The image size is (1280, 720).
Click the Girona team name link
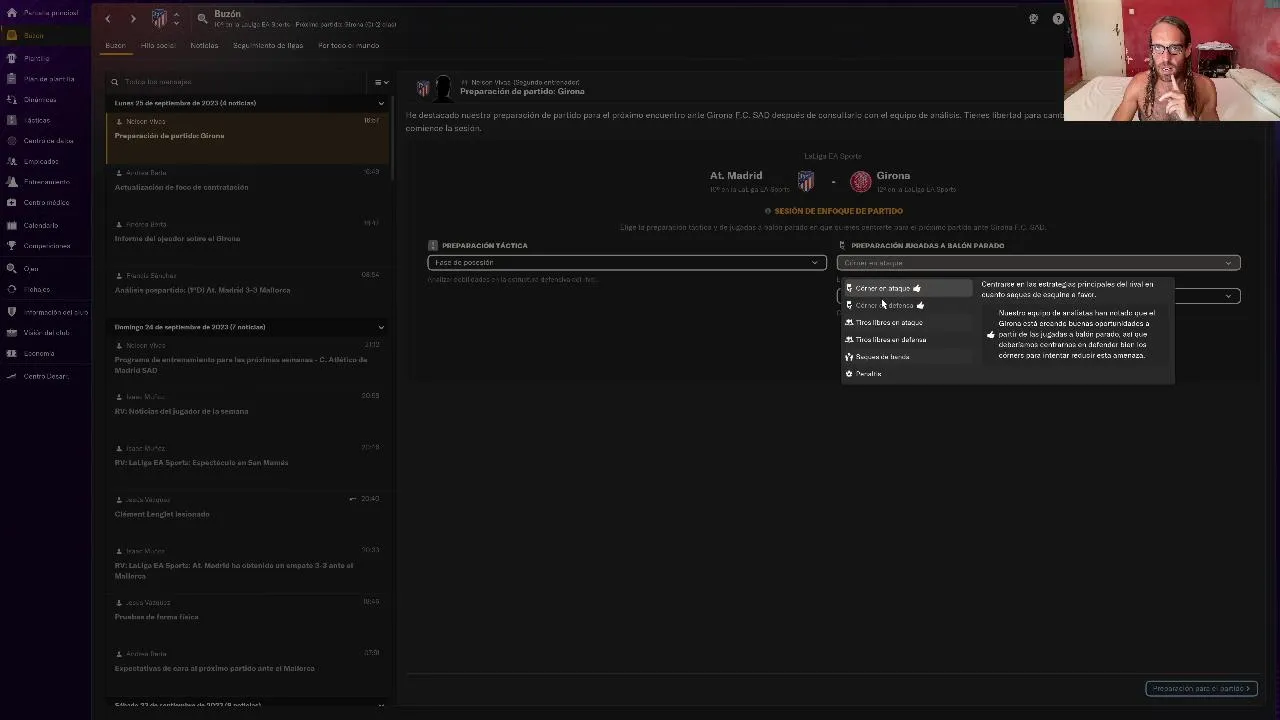click(893, 176)
